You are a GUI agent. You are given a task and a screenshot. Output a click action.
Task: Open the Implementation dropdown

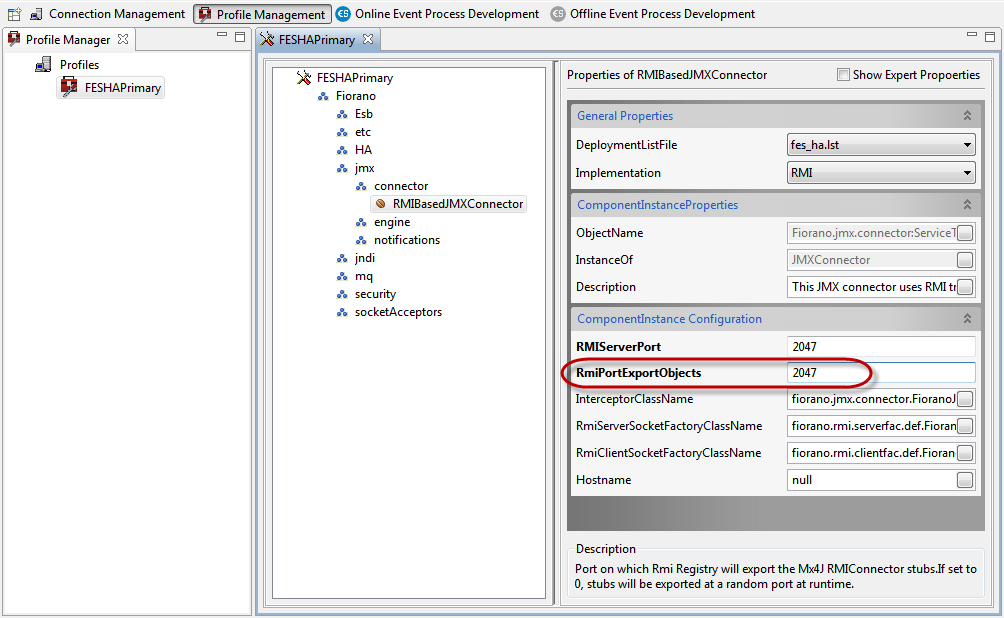880,173
